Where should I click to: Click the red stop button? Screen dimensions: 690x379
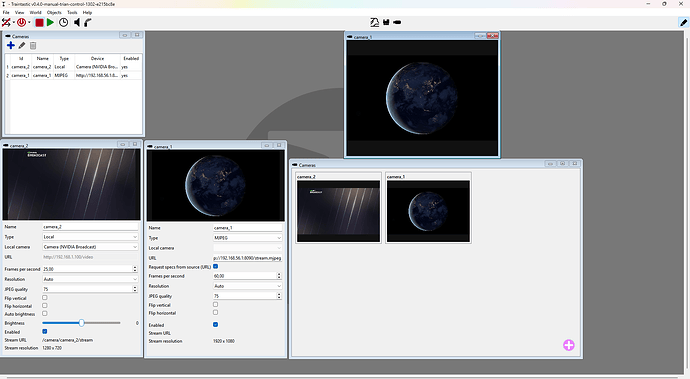tap(39, 22)
